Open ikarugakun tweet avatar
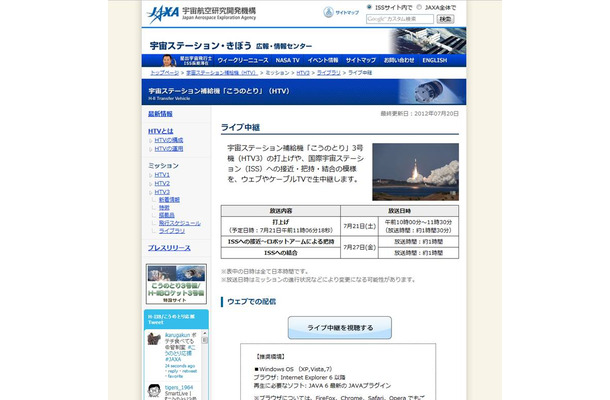The width and height of the screenshot is (610, 400). pyautogui.click(x=154, y=339)
